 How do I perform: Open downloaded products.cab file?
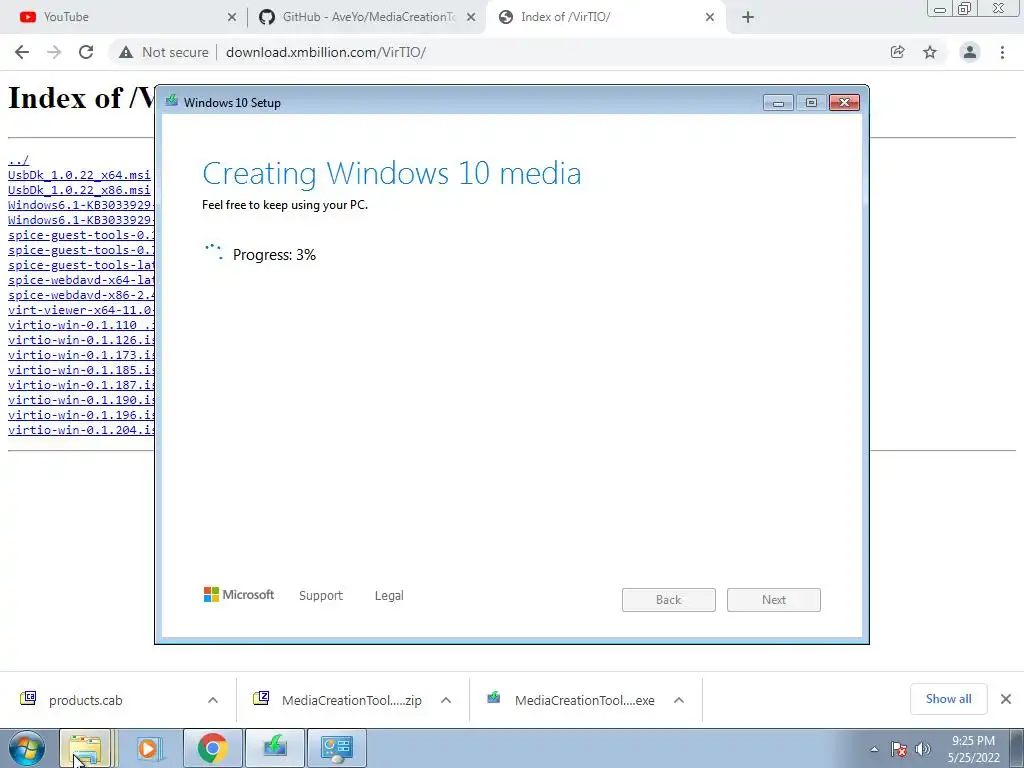(85, 700)
